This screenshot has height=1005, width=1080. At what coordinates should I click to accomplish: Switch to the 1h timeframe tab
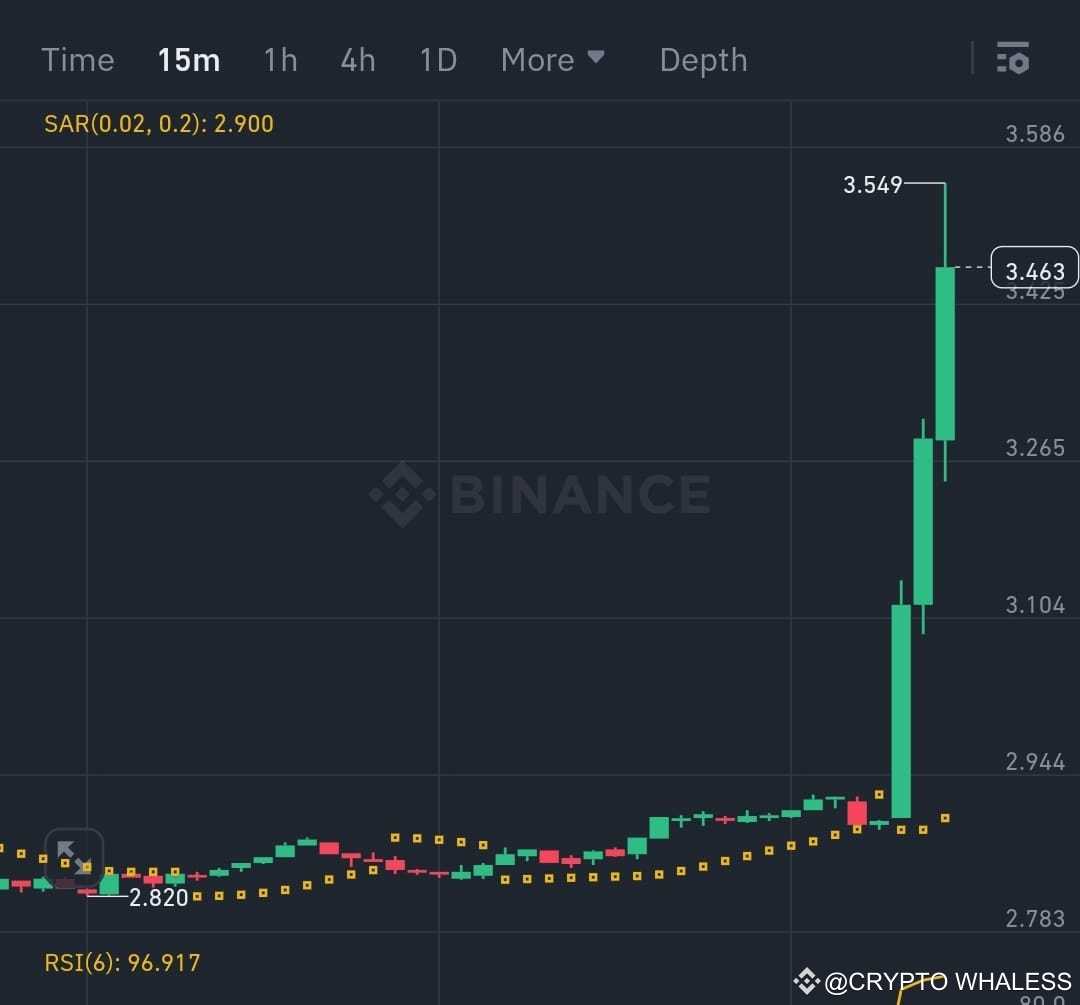[280, 59]
